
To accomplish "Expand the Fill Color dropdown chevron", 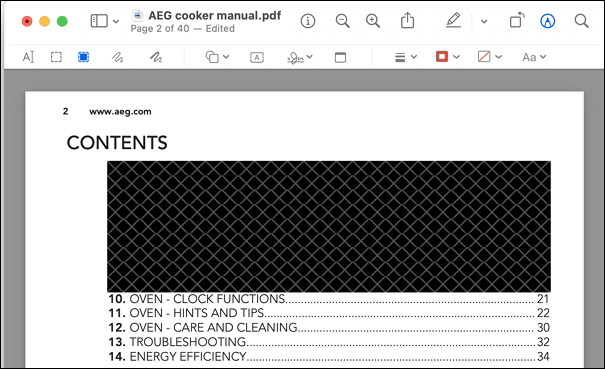I will (x=499, y=57).
